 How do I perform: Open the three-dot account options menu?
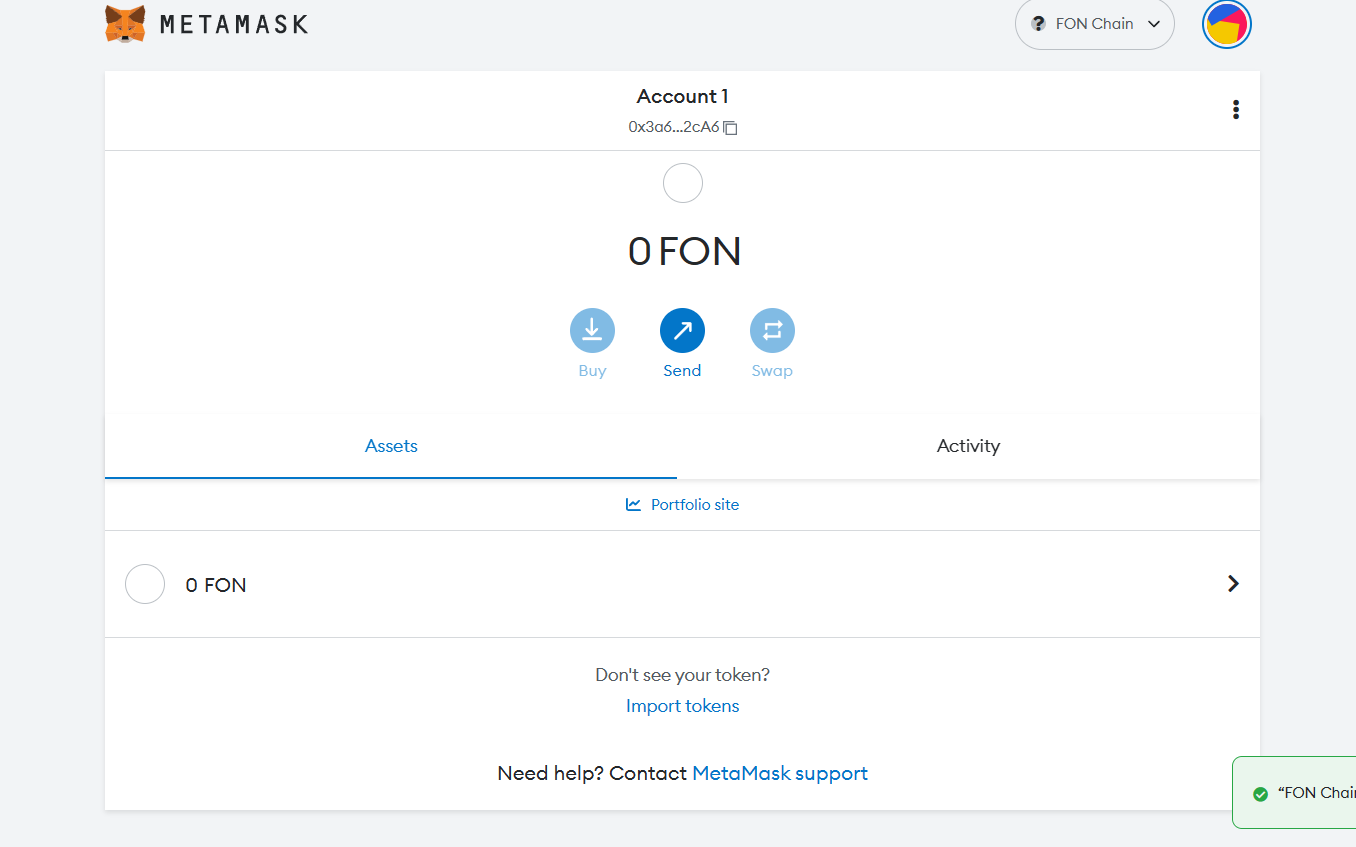tap(1236, 110)
